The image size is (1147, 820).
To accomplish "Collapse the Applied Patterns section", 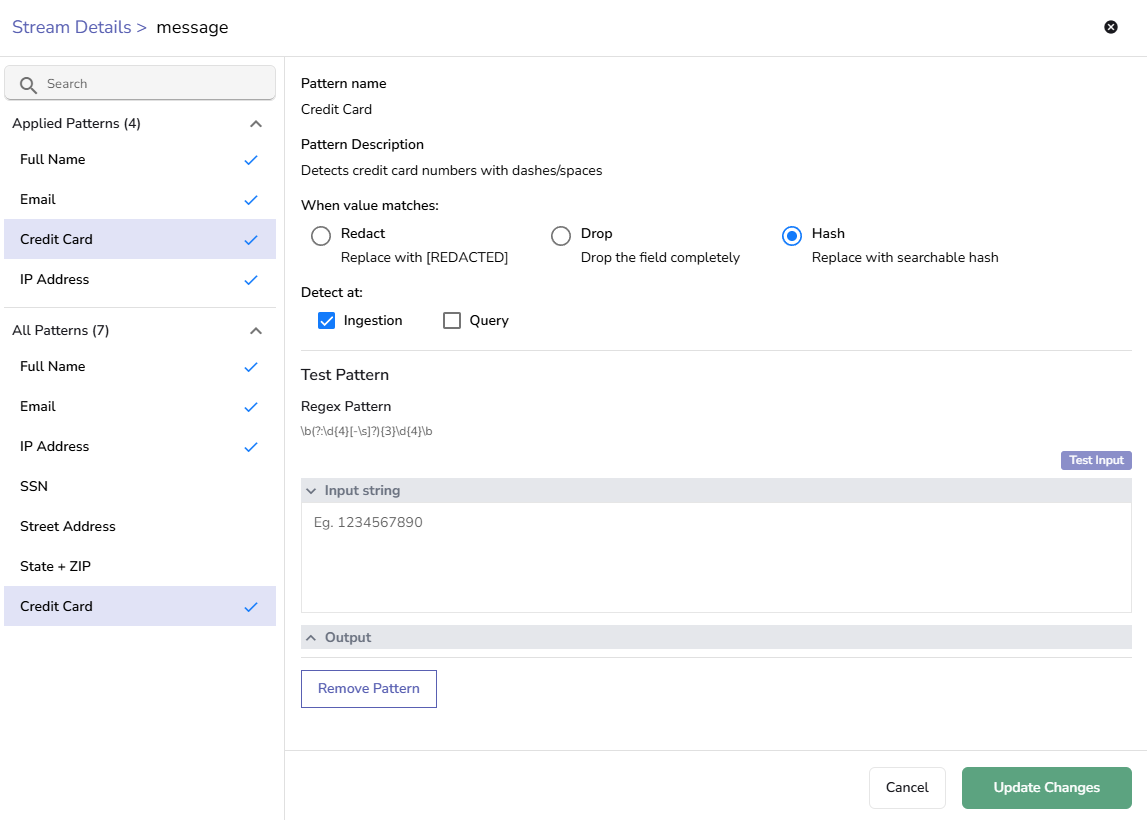I will pos(256,124).
